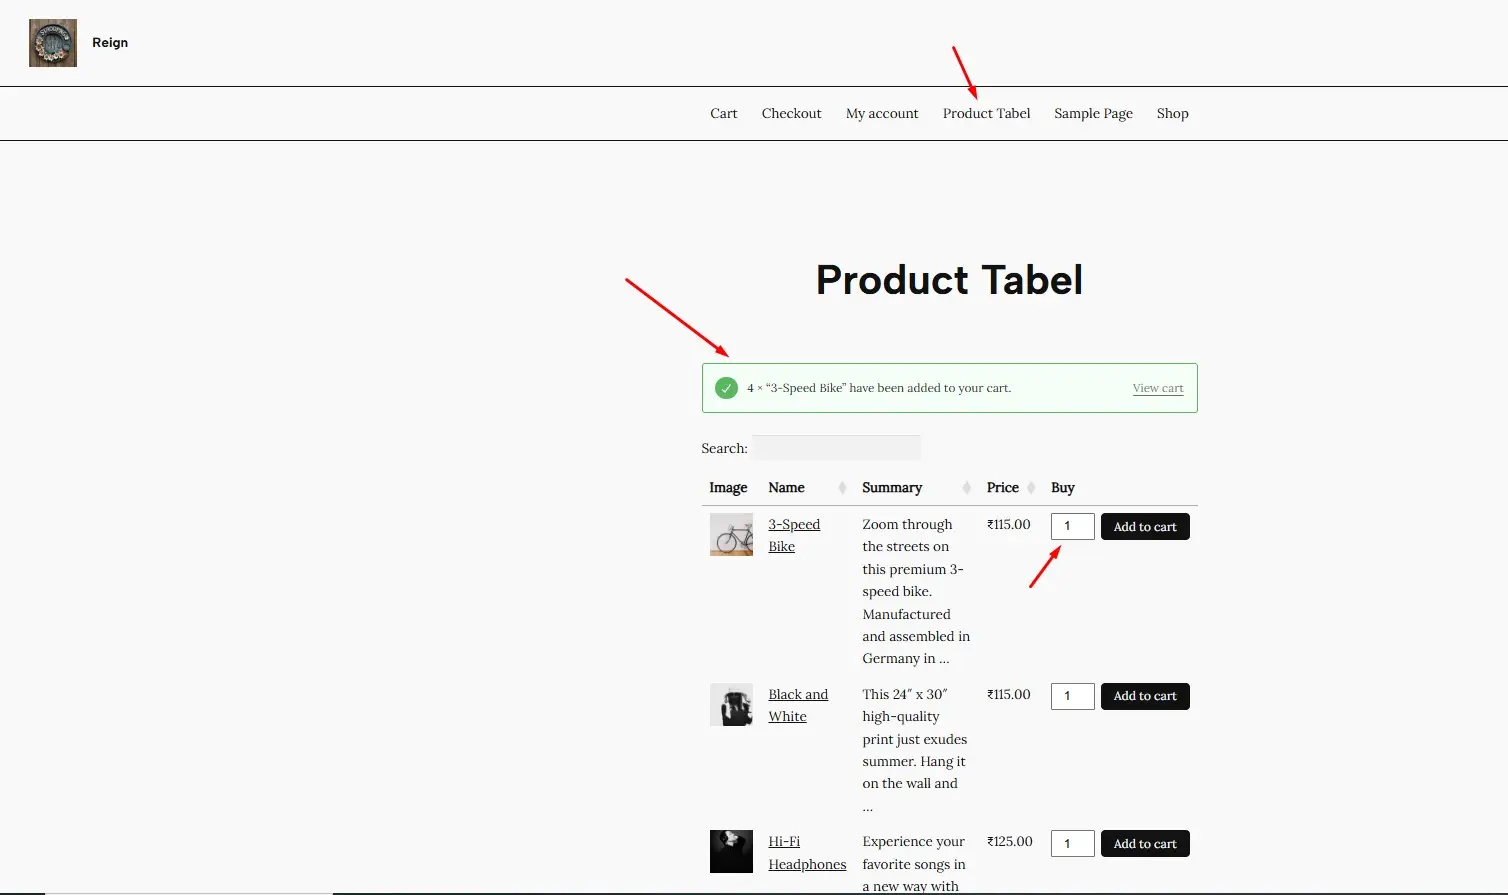
Task: Click the View cart link
Action: tap(1157, 388)
